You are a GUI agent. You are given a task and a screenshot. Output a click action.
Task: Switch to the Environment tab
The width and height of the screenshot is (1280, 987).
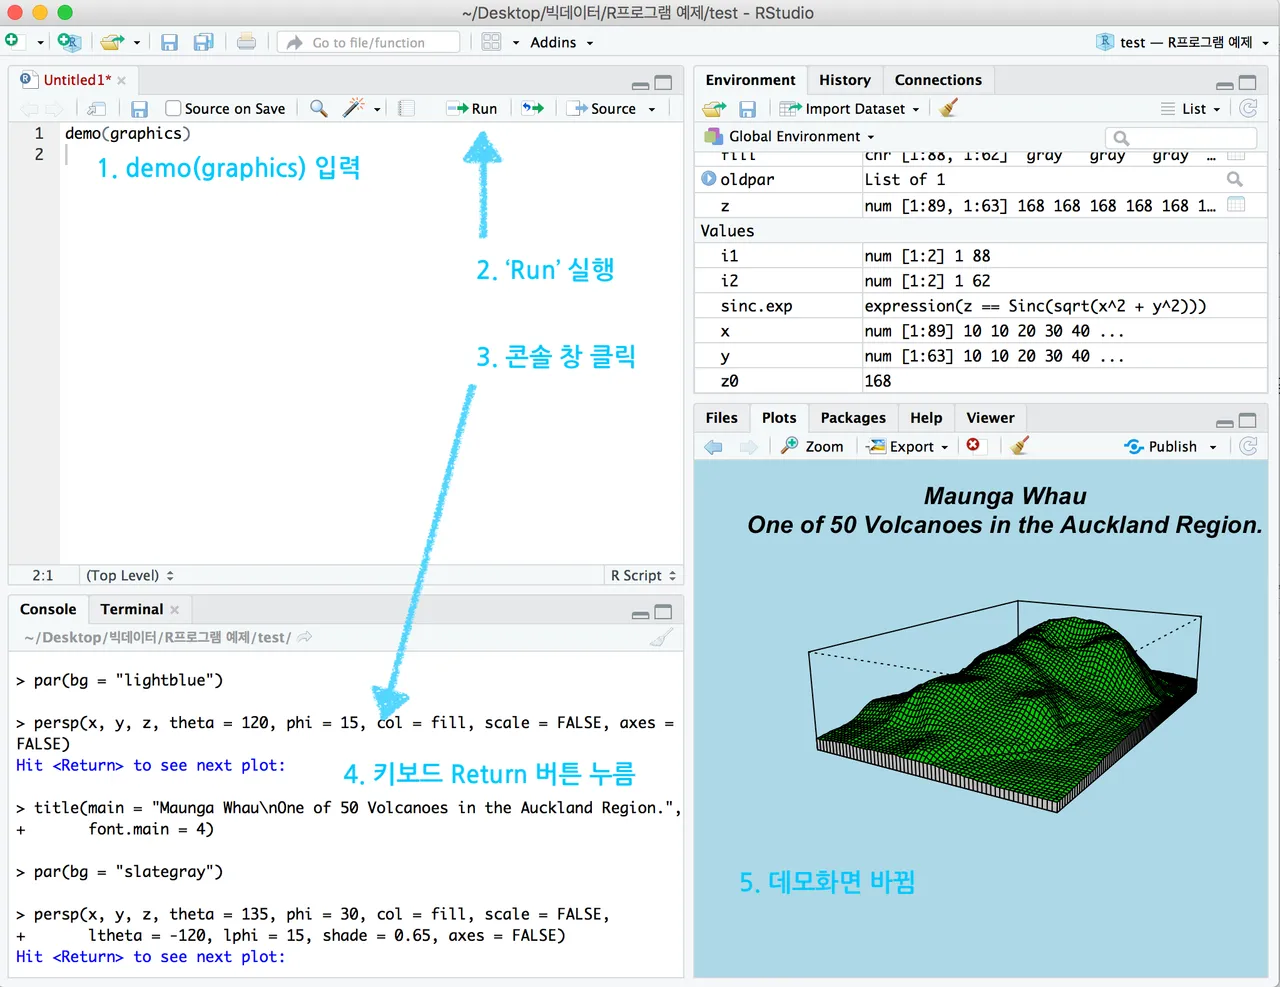click(750, 80)
